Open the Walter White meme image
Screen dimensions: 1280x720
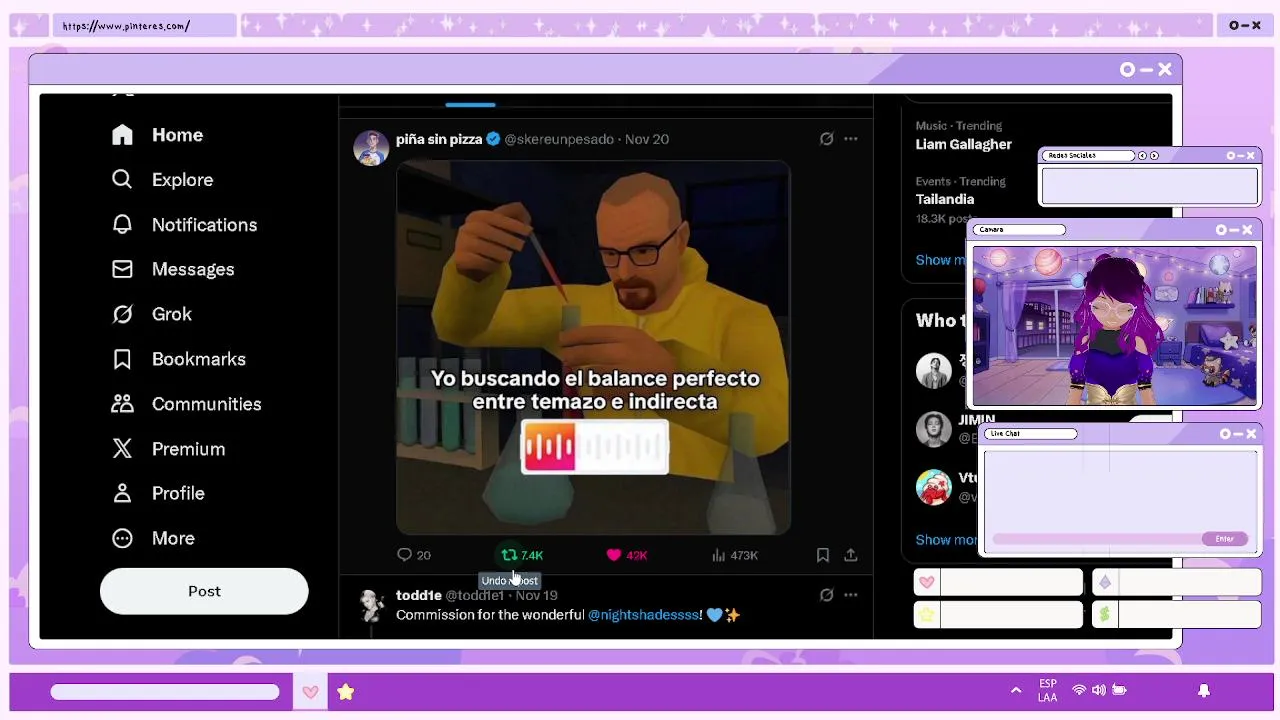[x=594, y=348]
